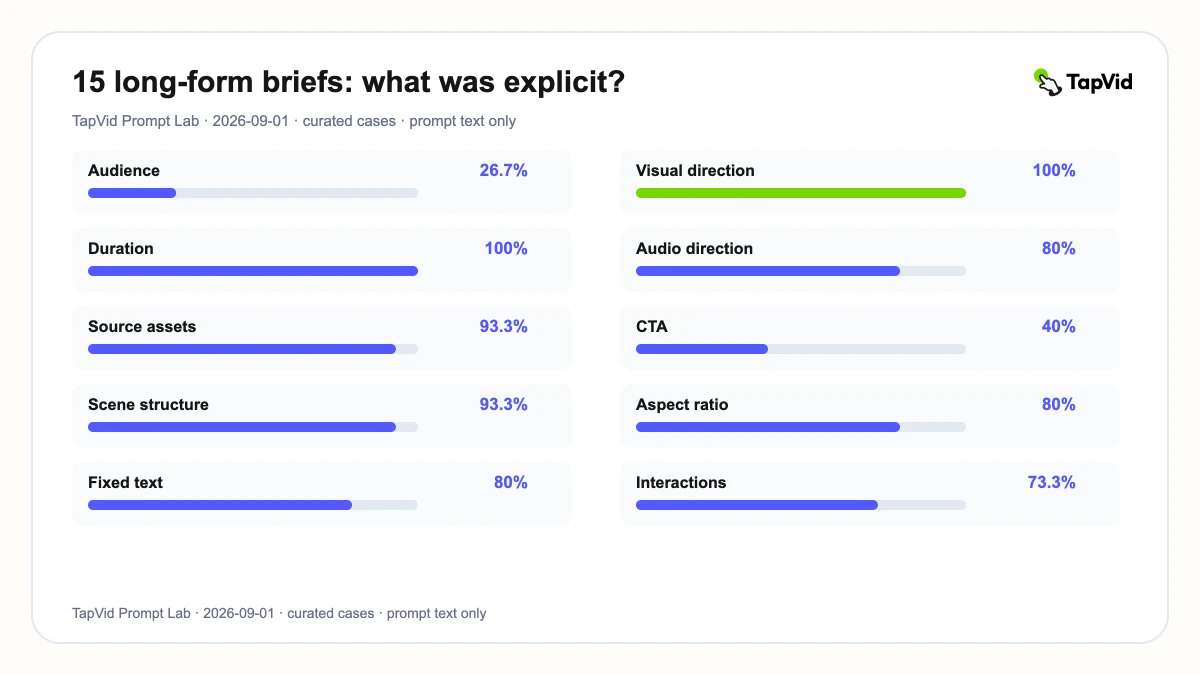The height and width of the screenshot is (675, 1200).
Task: Select the Interactions row card
Action: 870,494
